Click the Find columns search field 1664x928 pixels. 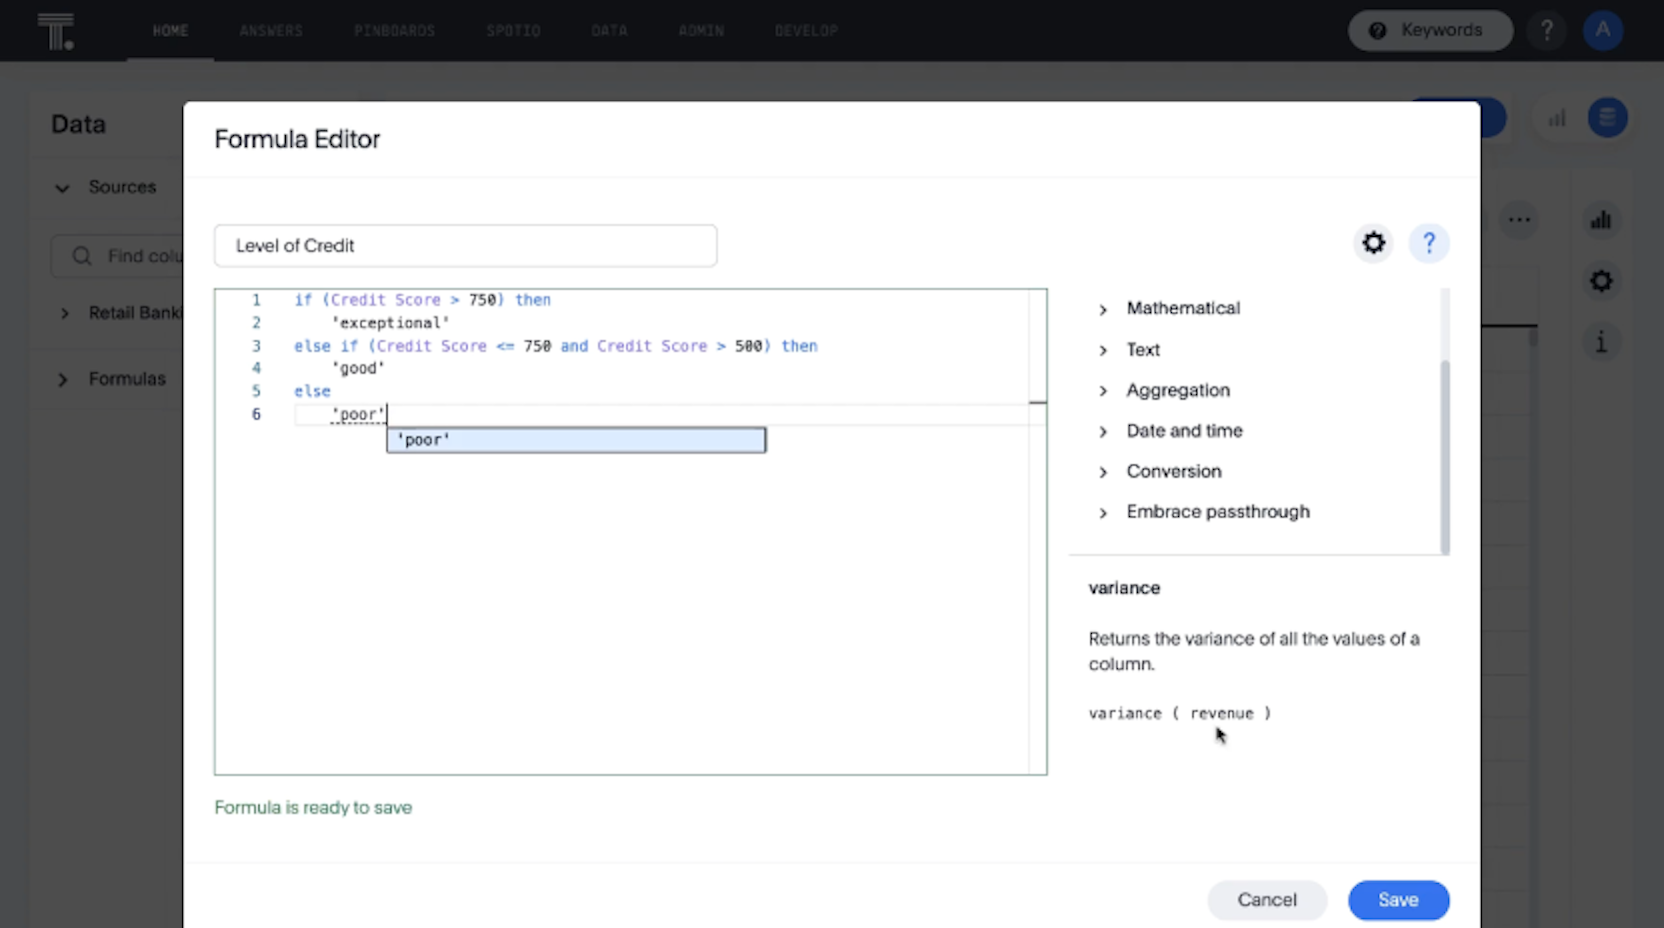118,256
